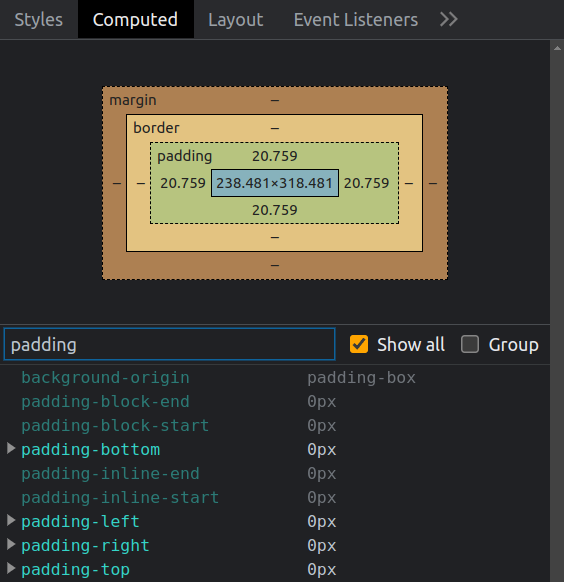The width and height of the screenshot is (564, 582).
Task: Expand the padding-top property
Action: tap(11, 568)
